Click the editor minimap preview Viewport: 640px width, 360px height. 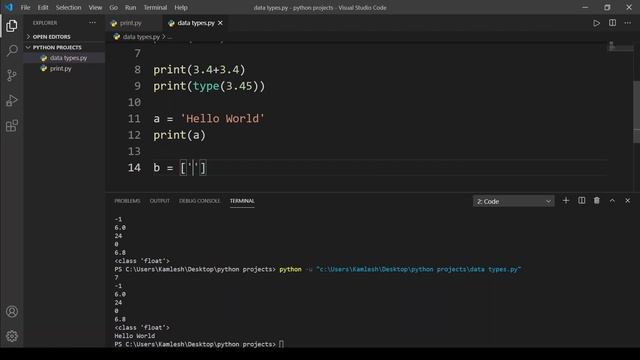620,47
